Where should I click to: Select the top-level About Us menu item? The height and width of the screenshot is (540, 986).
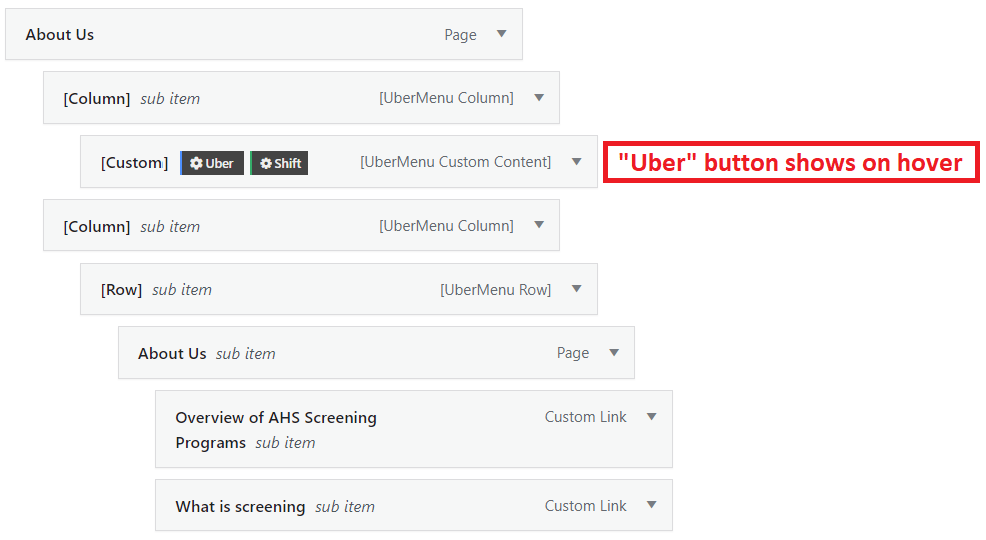pos(264,35)
